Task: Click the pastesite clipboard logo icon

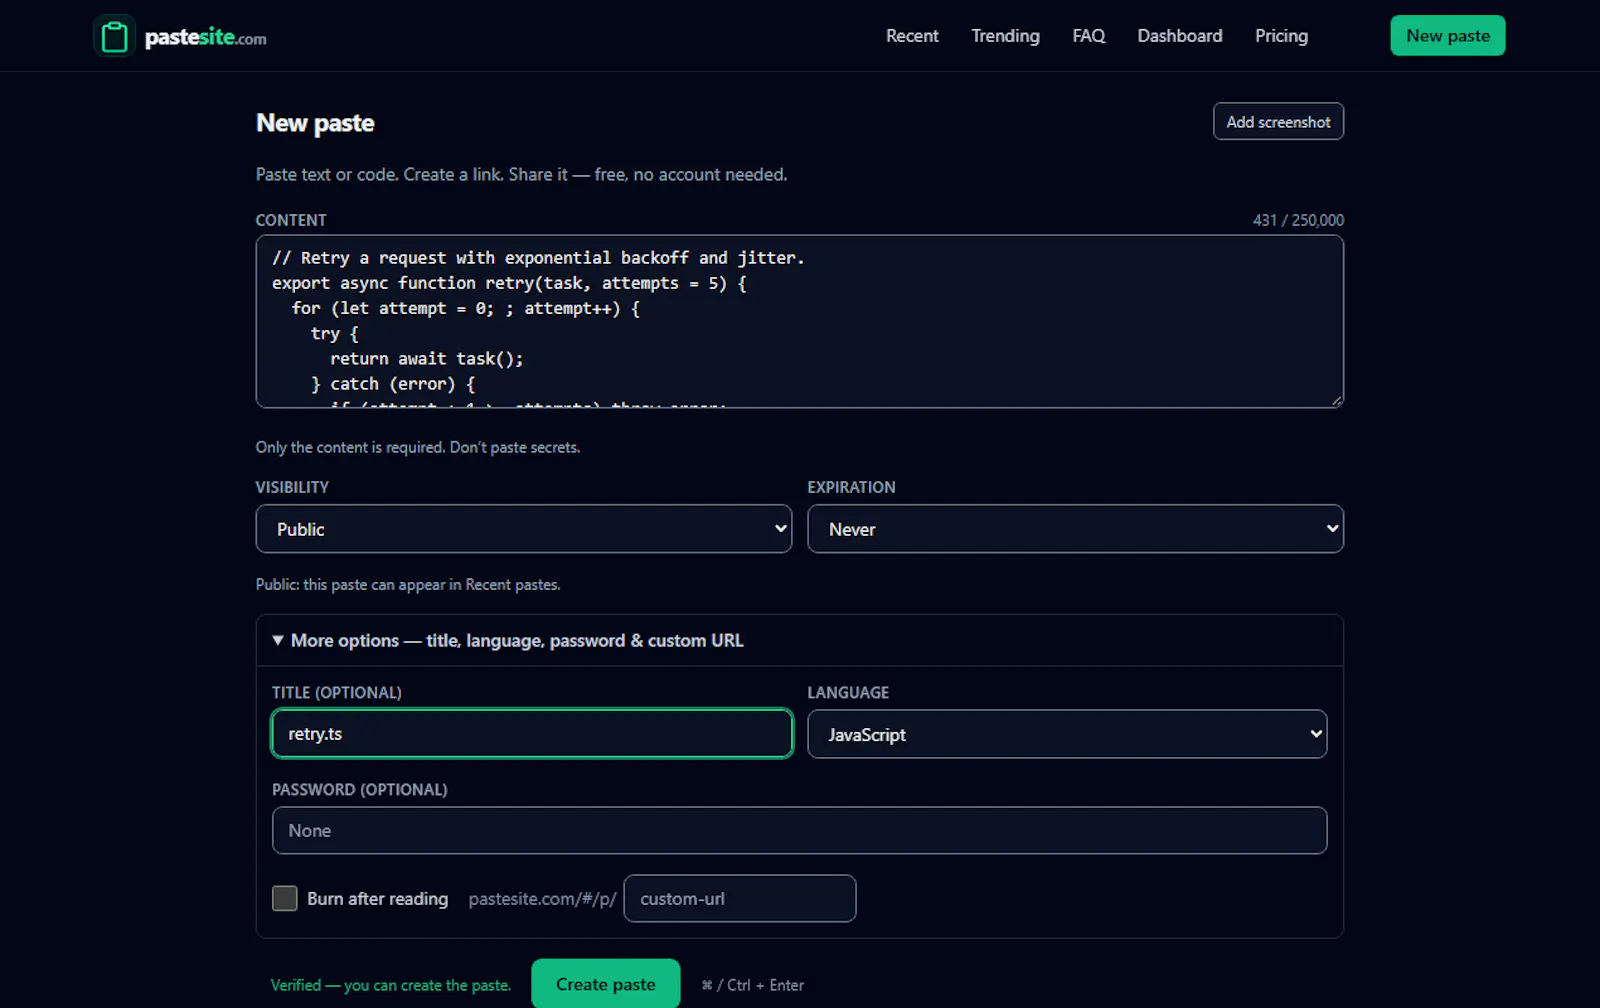Action: 114,36
